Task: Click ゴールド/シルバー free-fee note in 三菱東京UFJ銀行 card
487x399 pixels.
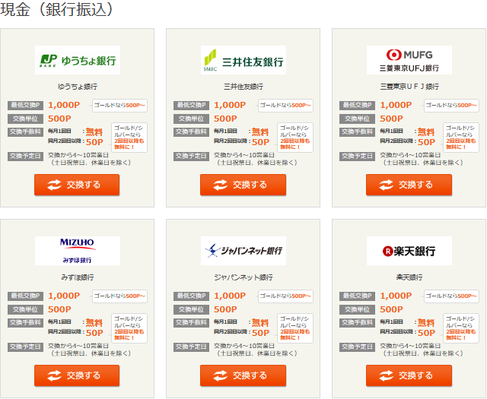Action: [461, 137]
